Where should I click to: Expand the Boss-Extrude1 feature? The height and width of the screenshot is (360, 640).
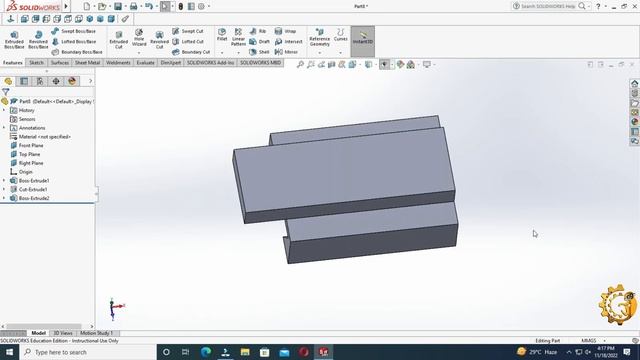point(4,180)
